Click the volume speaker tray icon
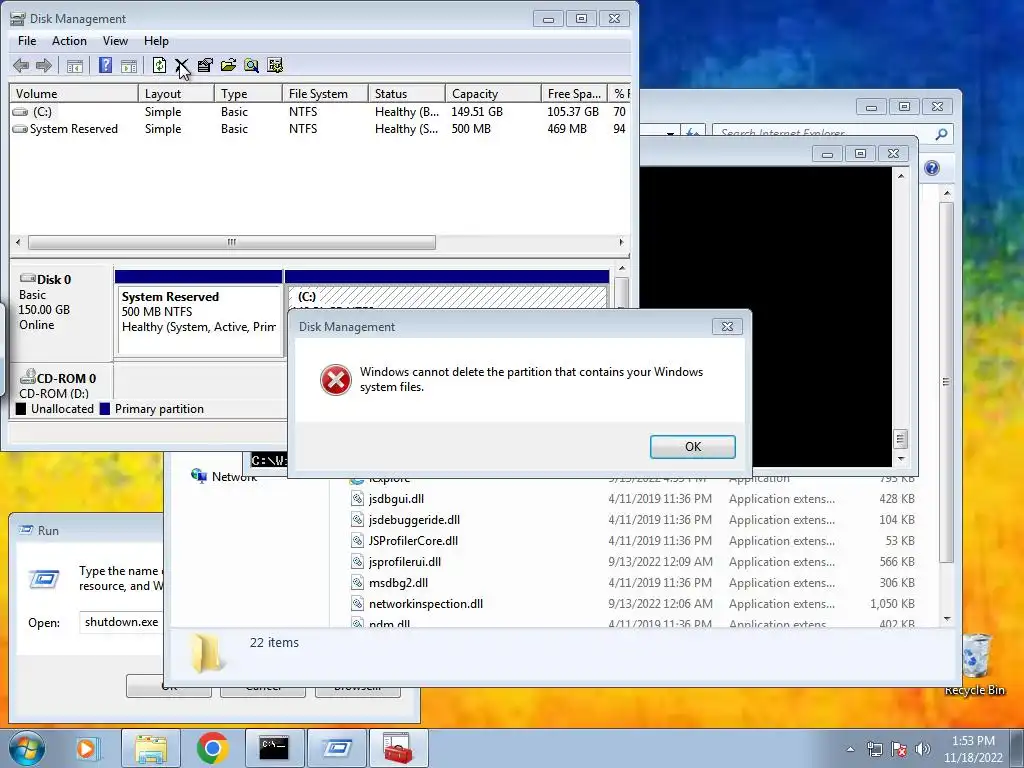Screen dimensions: 1024x768 tap(922, 749)
